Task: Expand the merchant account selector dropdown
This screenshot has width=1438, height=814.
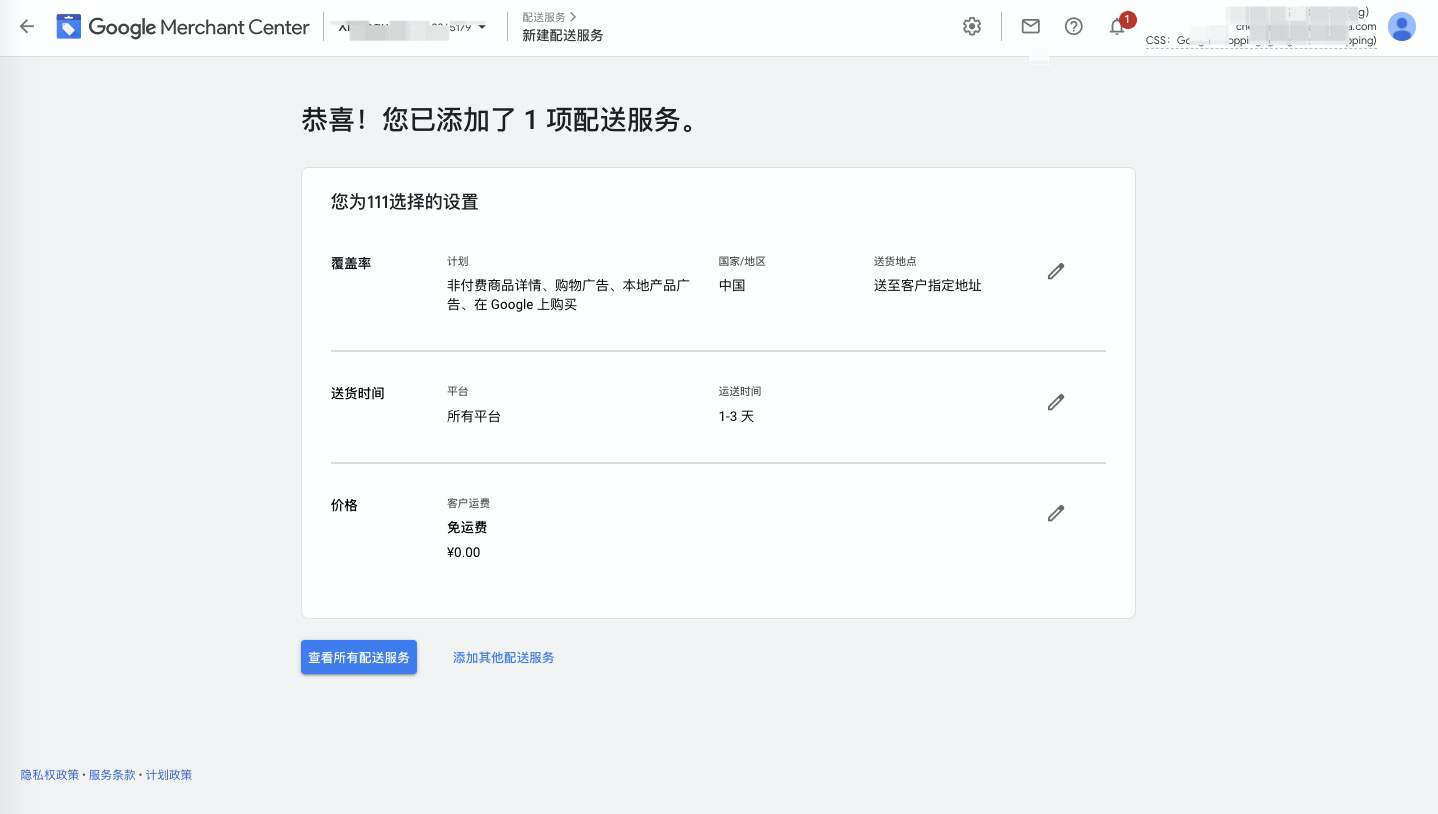Action: tap(482, 27)
